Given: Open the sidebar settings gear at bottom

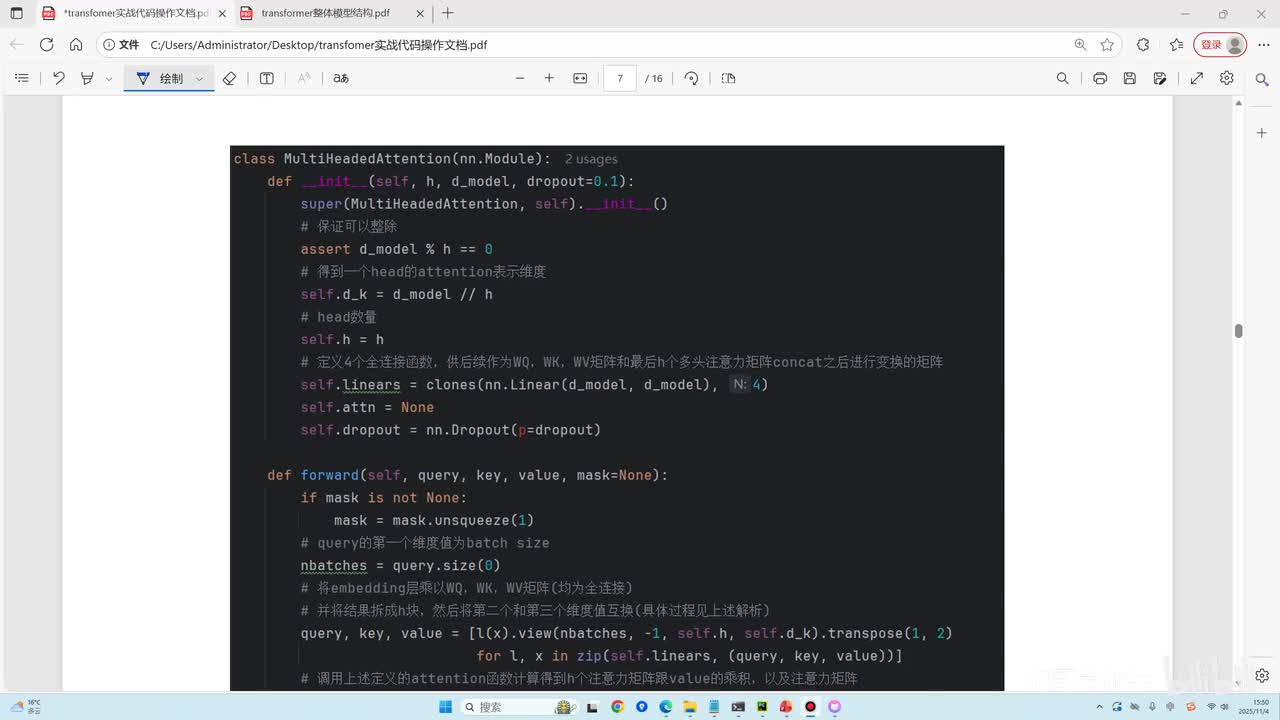Looking at the screenshot, I should 1262,676.
